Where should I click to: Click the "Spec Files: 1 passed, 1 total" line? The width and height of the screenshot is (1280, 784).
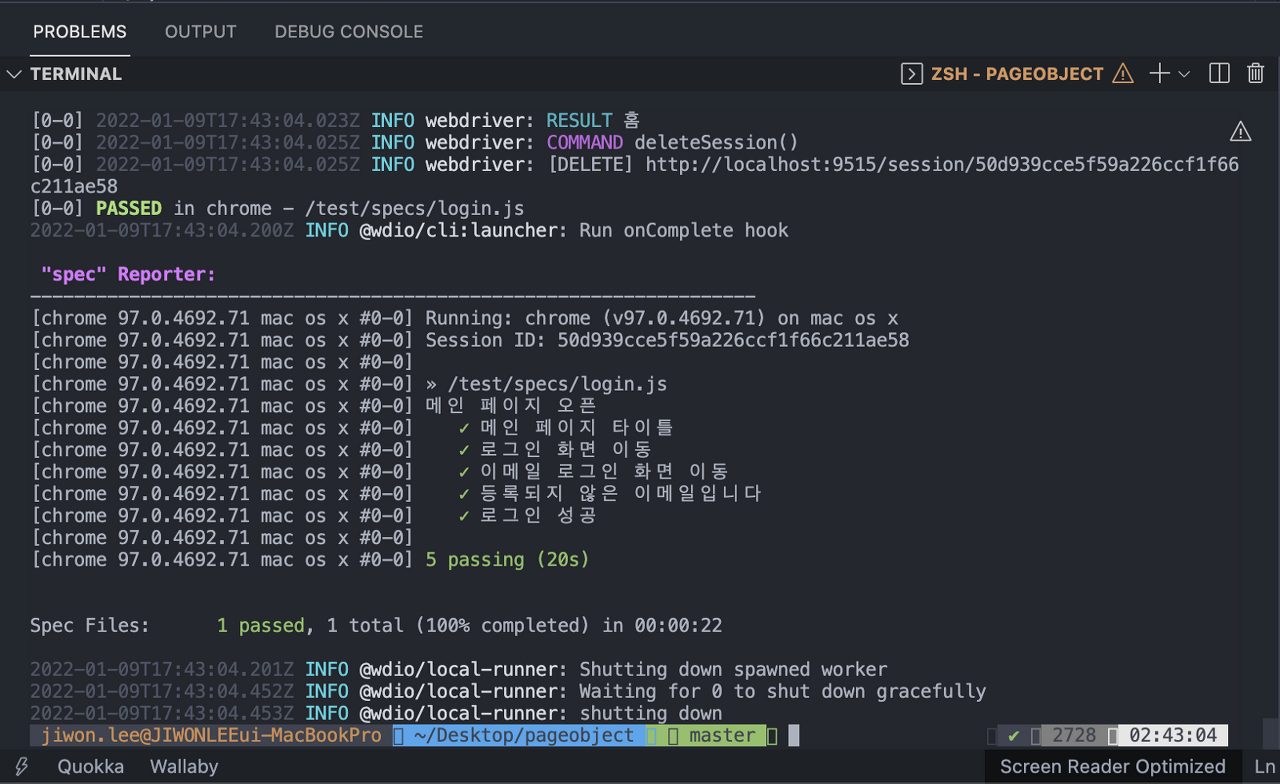tap(376, 626)
